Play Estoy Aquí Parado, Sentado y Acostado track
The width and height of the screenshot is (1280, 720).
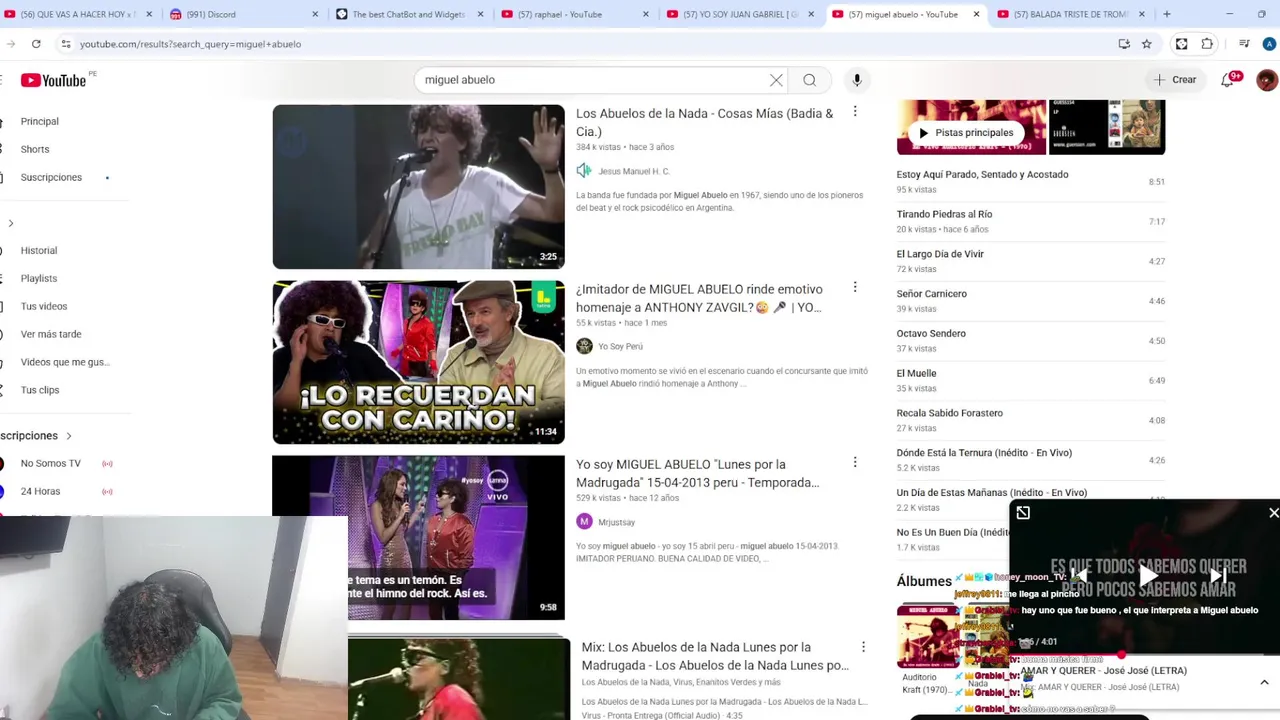pyautogui.click(x=1031, y=181)
